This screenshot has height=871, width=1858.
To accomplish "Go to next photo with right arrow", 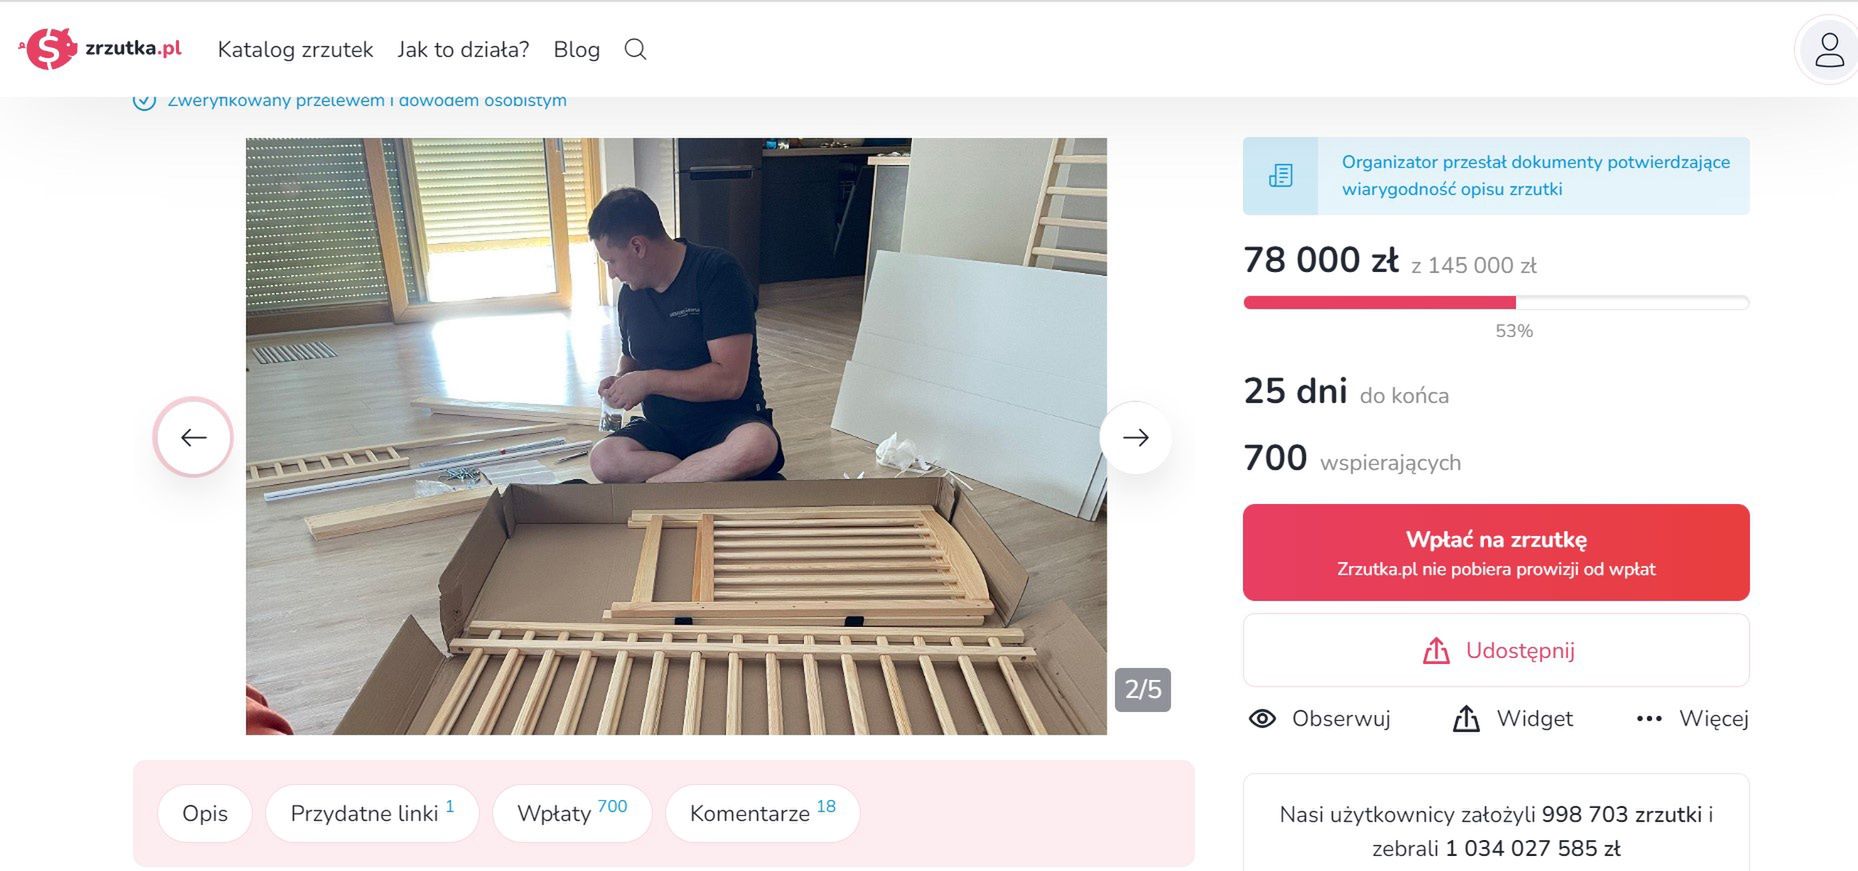I will 1135,437.
